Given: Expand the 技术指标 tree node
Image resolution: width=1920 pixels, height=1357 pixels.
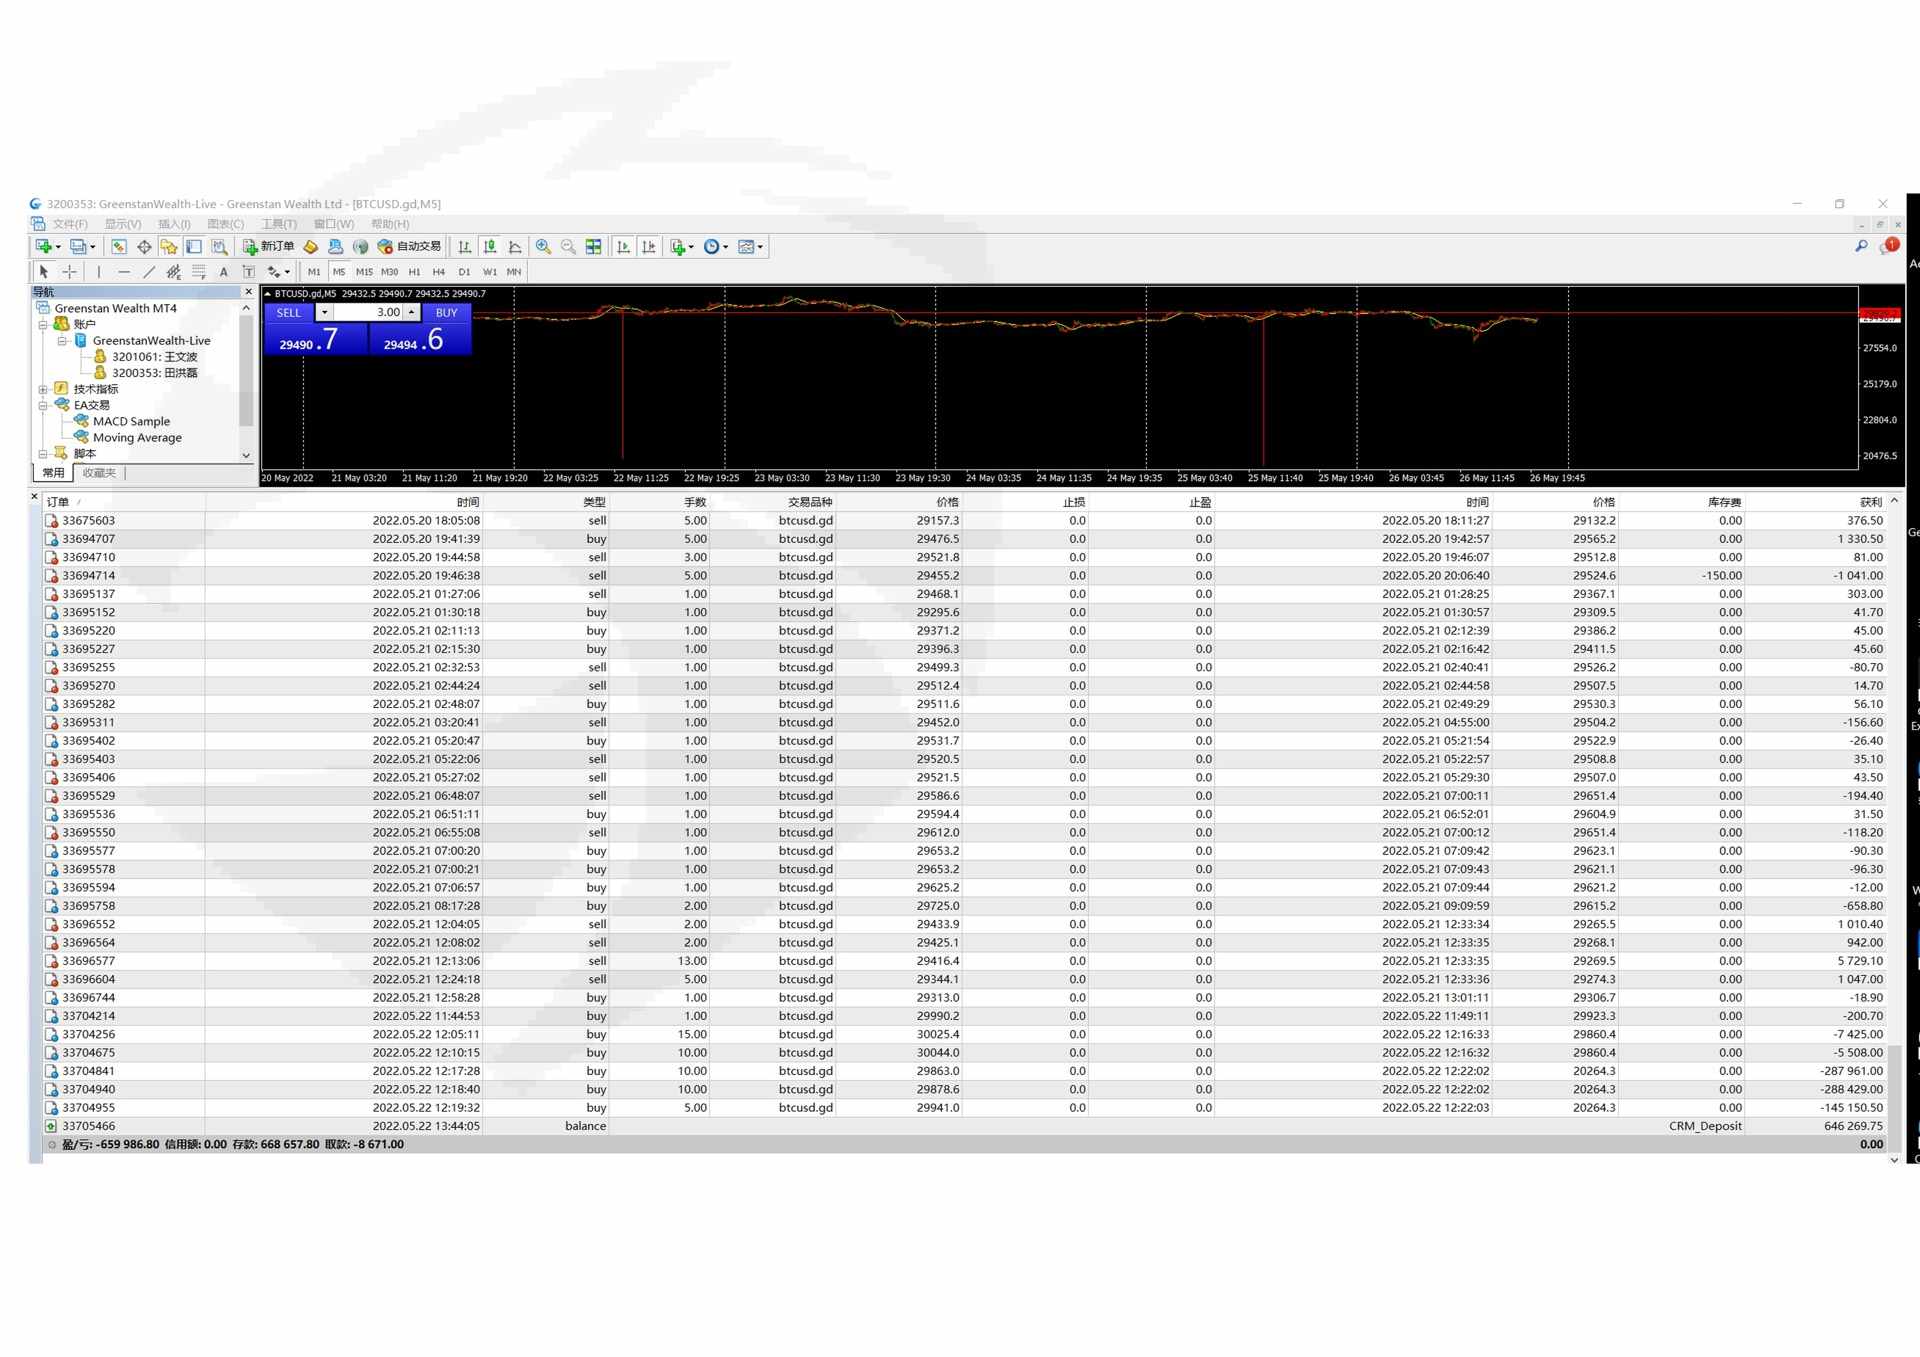Looking at the screenshot, I should 43,389.
